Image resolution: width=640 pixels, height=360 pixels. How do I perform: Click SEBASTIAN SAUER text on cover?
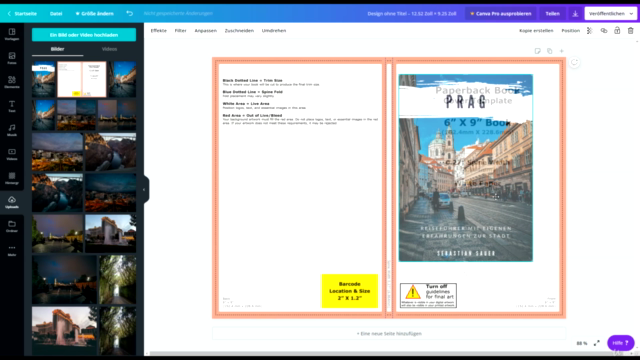466,254
